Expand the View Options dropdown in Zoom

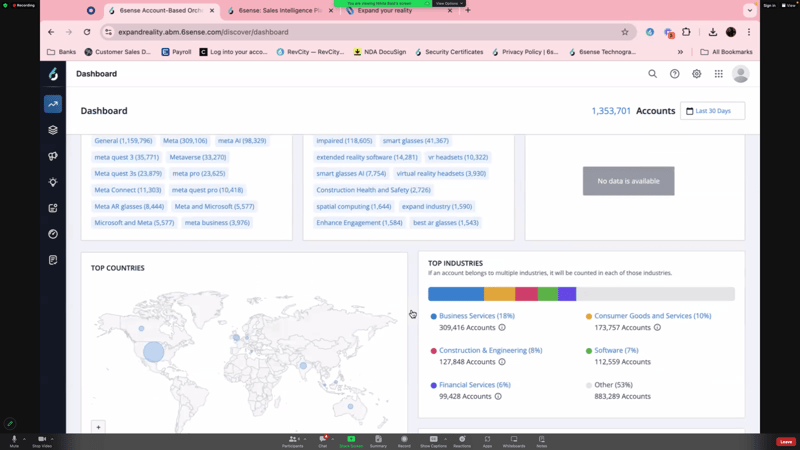click(449, 3)
